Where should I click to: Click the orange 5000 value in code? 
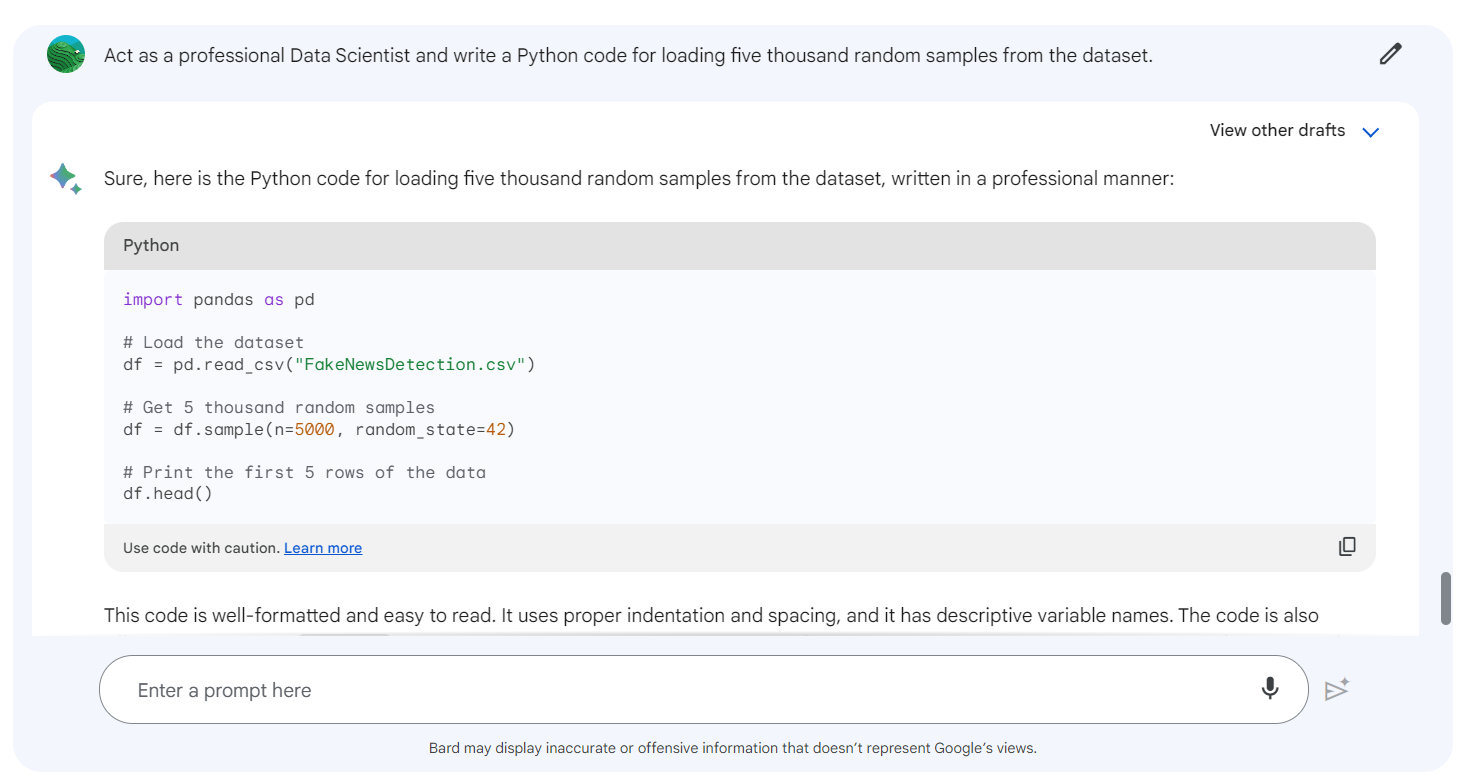(x=314, y=429)
